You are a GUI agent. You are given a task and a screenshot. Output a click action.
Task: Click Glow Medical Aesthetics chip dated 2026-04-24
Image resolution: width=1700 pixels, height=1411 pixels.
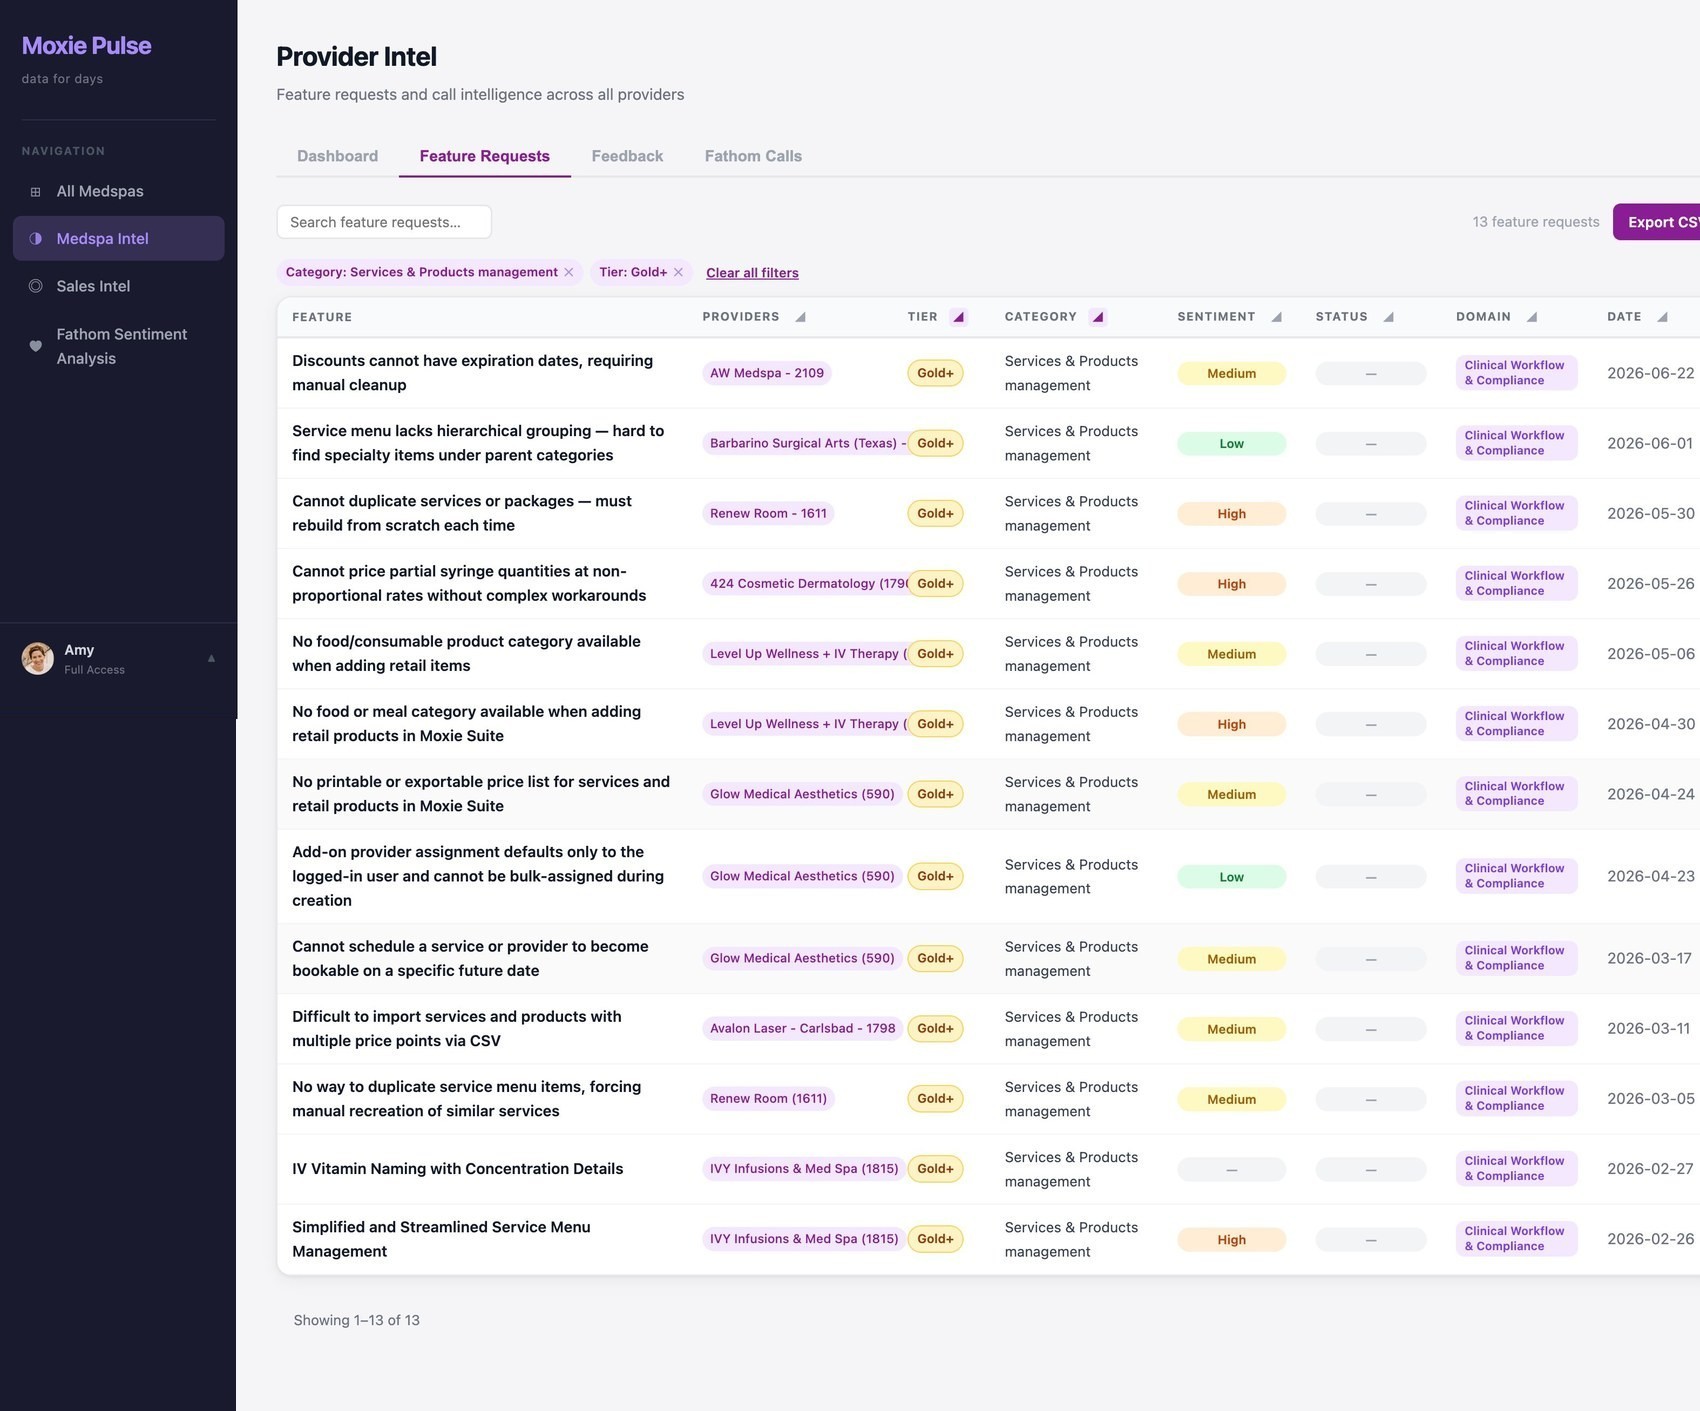point(802,794)
